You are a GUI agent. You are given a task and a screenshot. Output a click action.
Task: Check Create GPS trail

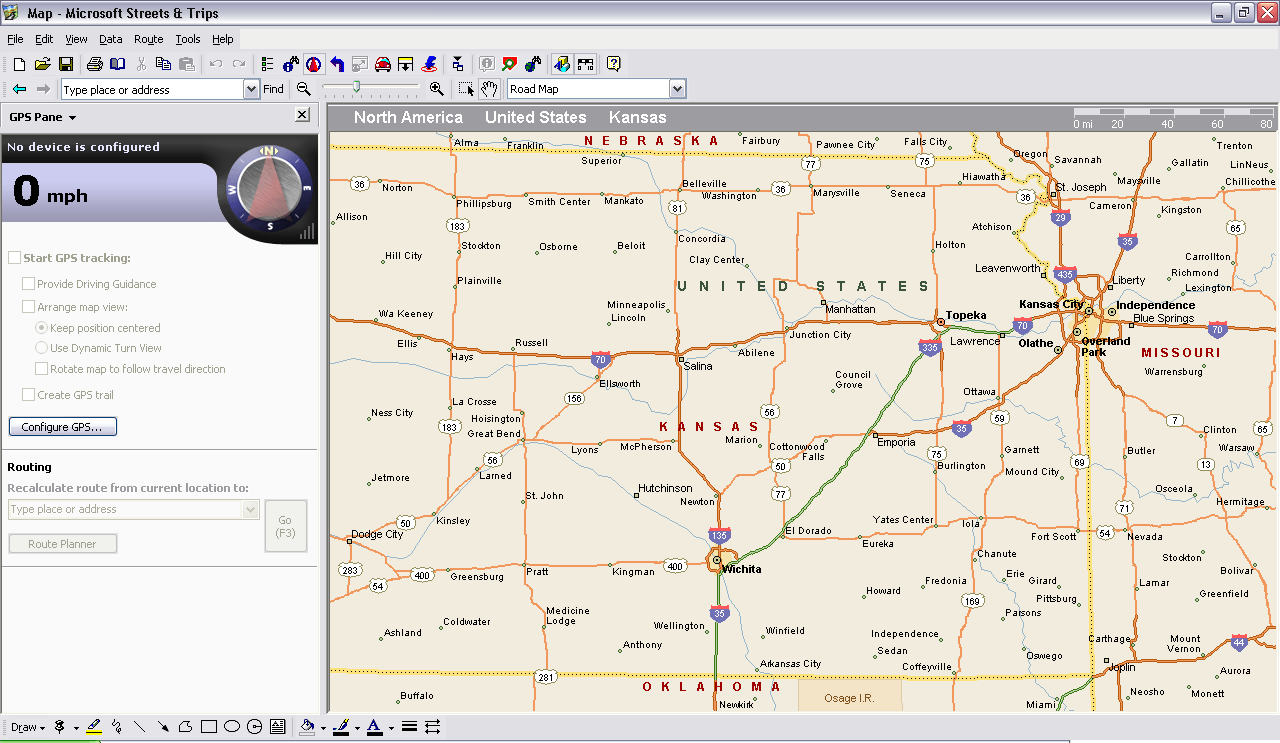(x=29, y=395)
